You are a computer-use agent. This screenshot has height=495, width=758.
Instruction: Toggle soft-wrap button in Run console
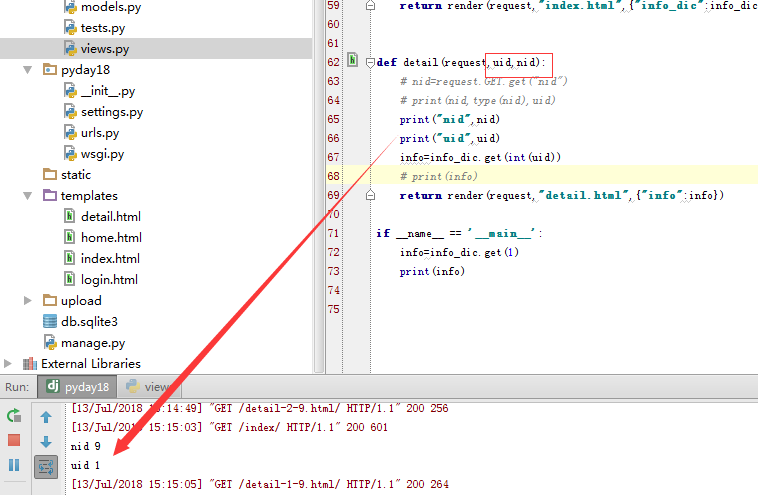click(x=46, y=466)
